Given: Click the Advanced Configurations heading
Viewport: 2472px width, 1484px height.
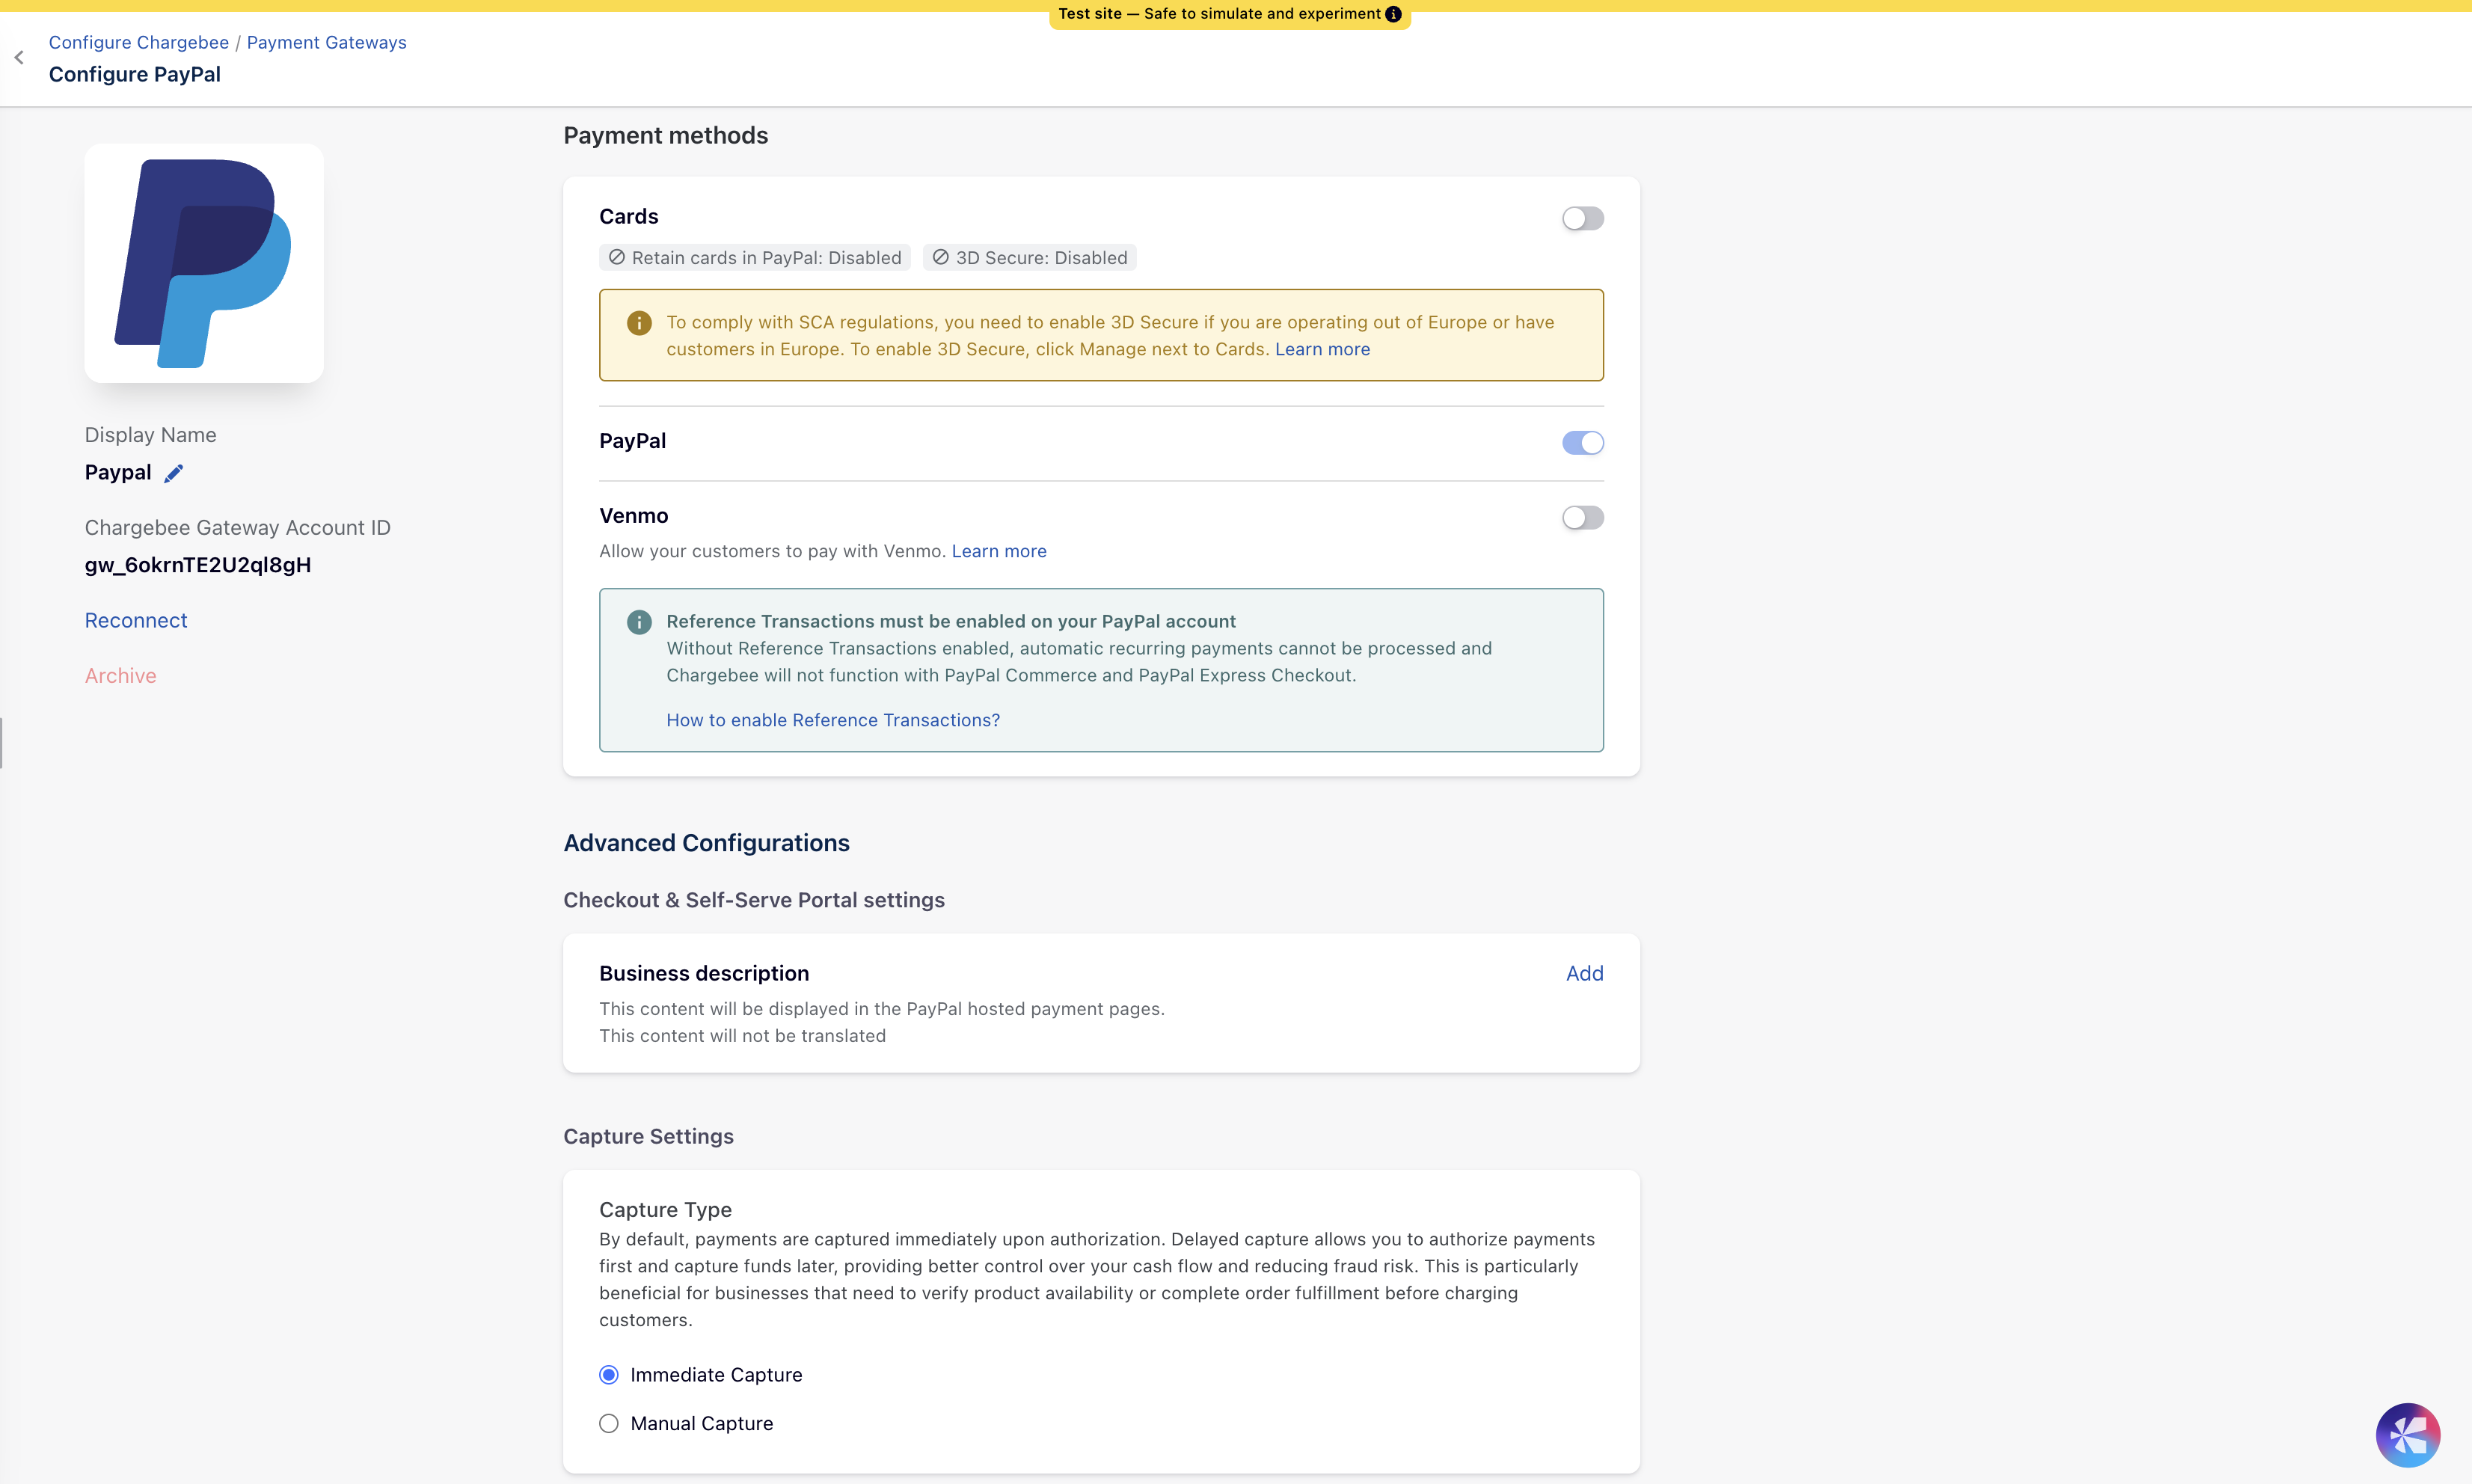Looking at the screenshot, I should (x=706, y=843).
